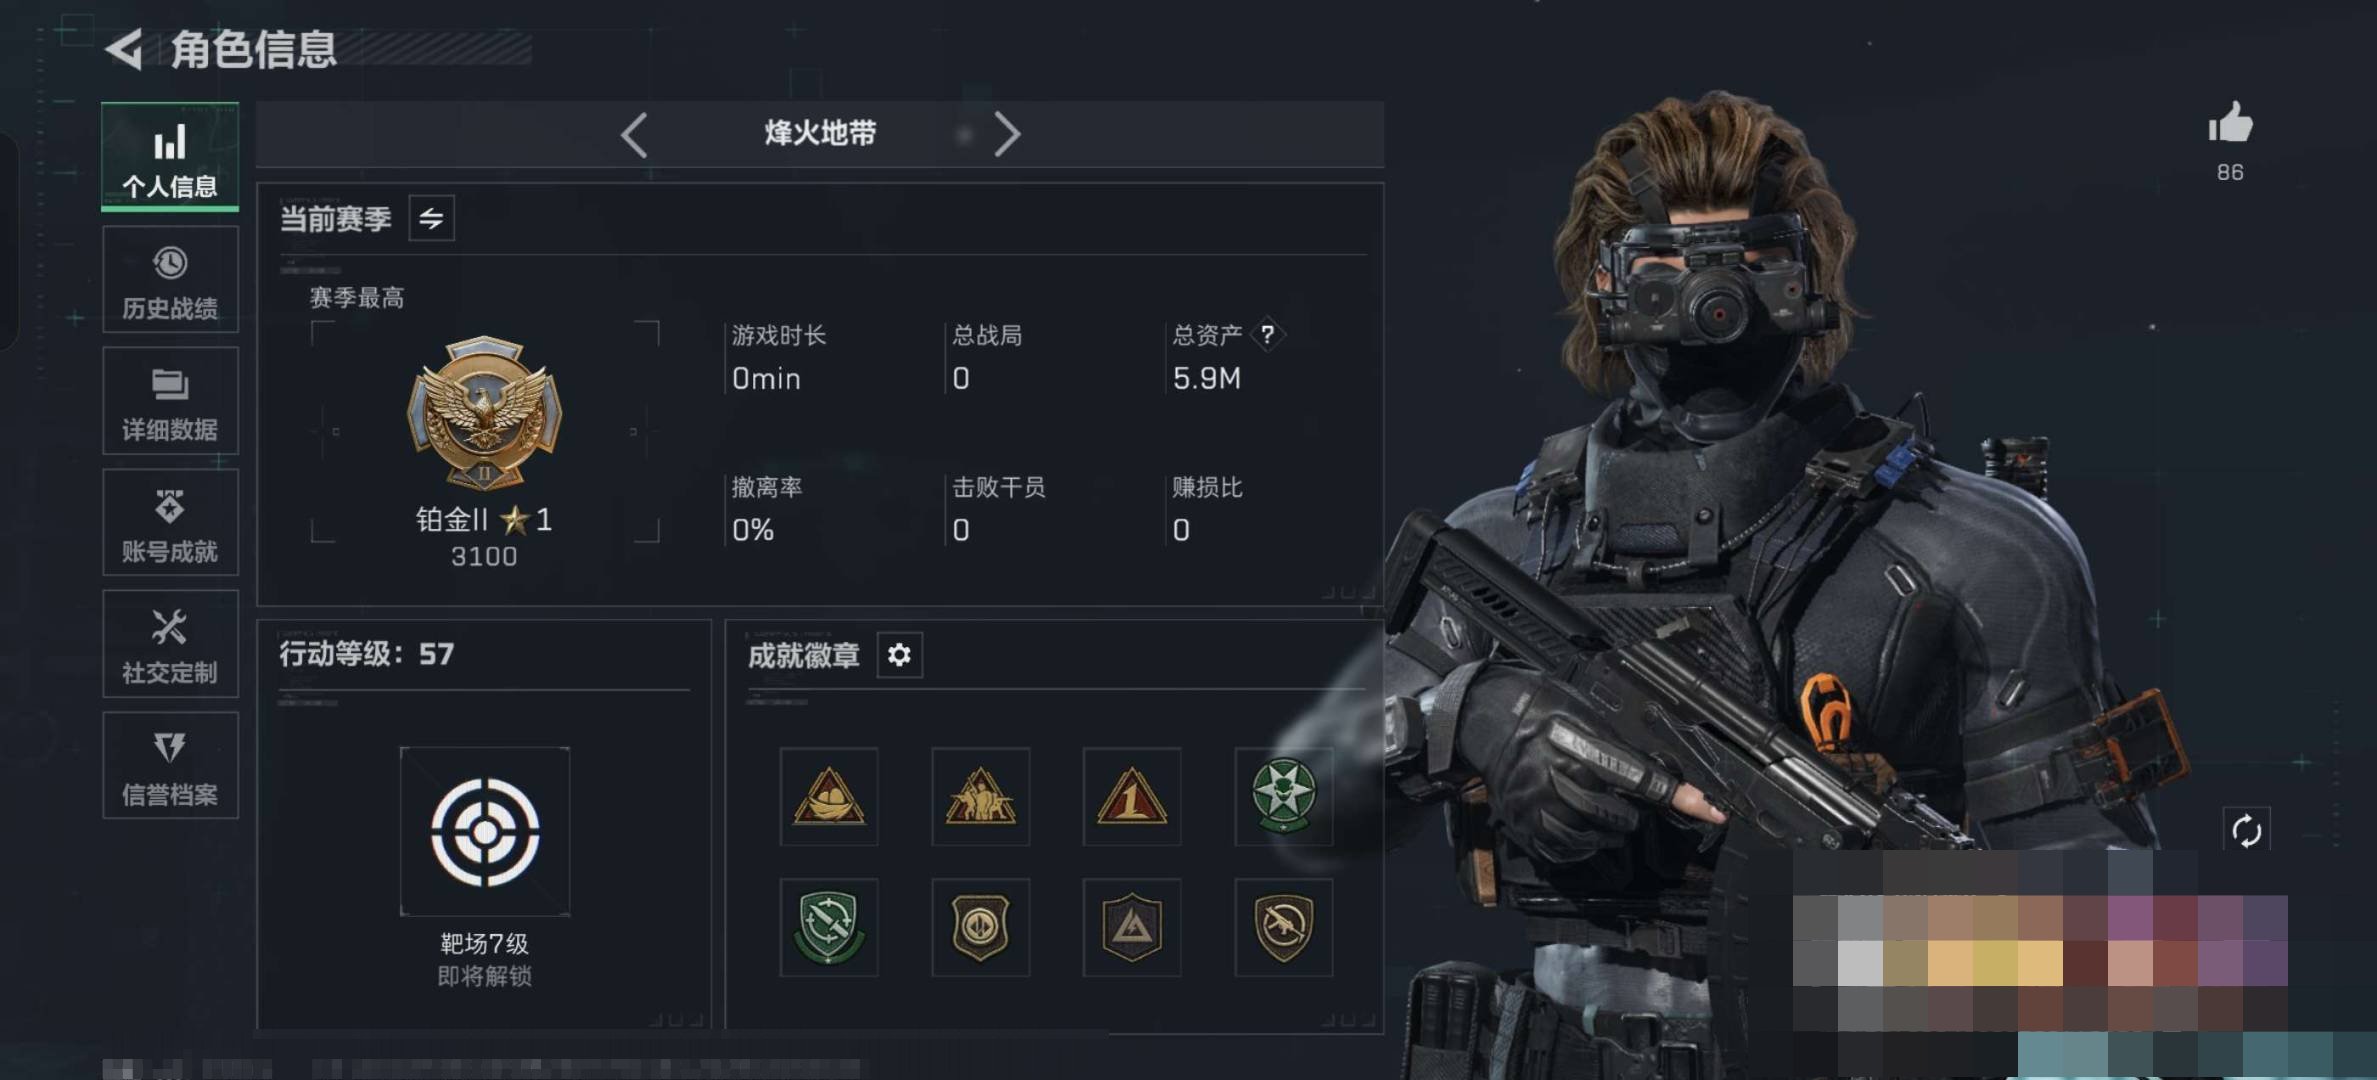Screen dimensions: 2377x1080
Task: Open 成就徽章 badge settings gear
Action: pos(899,655)
